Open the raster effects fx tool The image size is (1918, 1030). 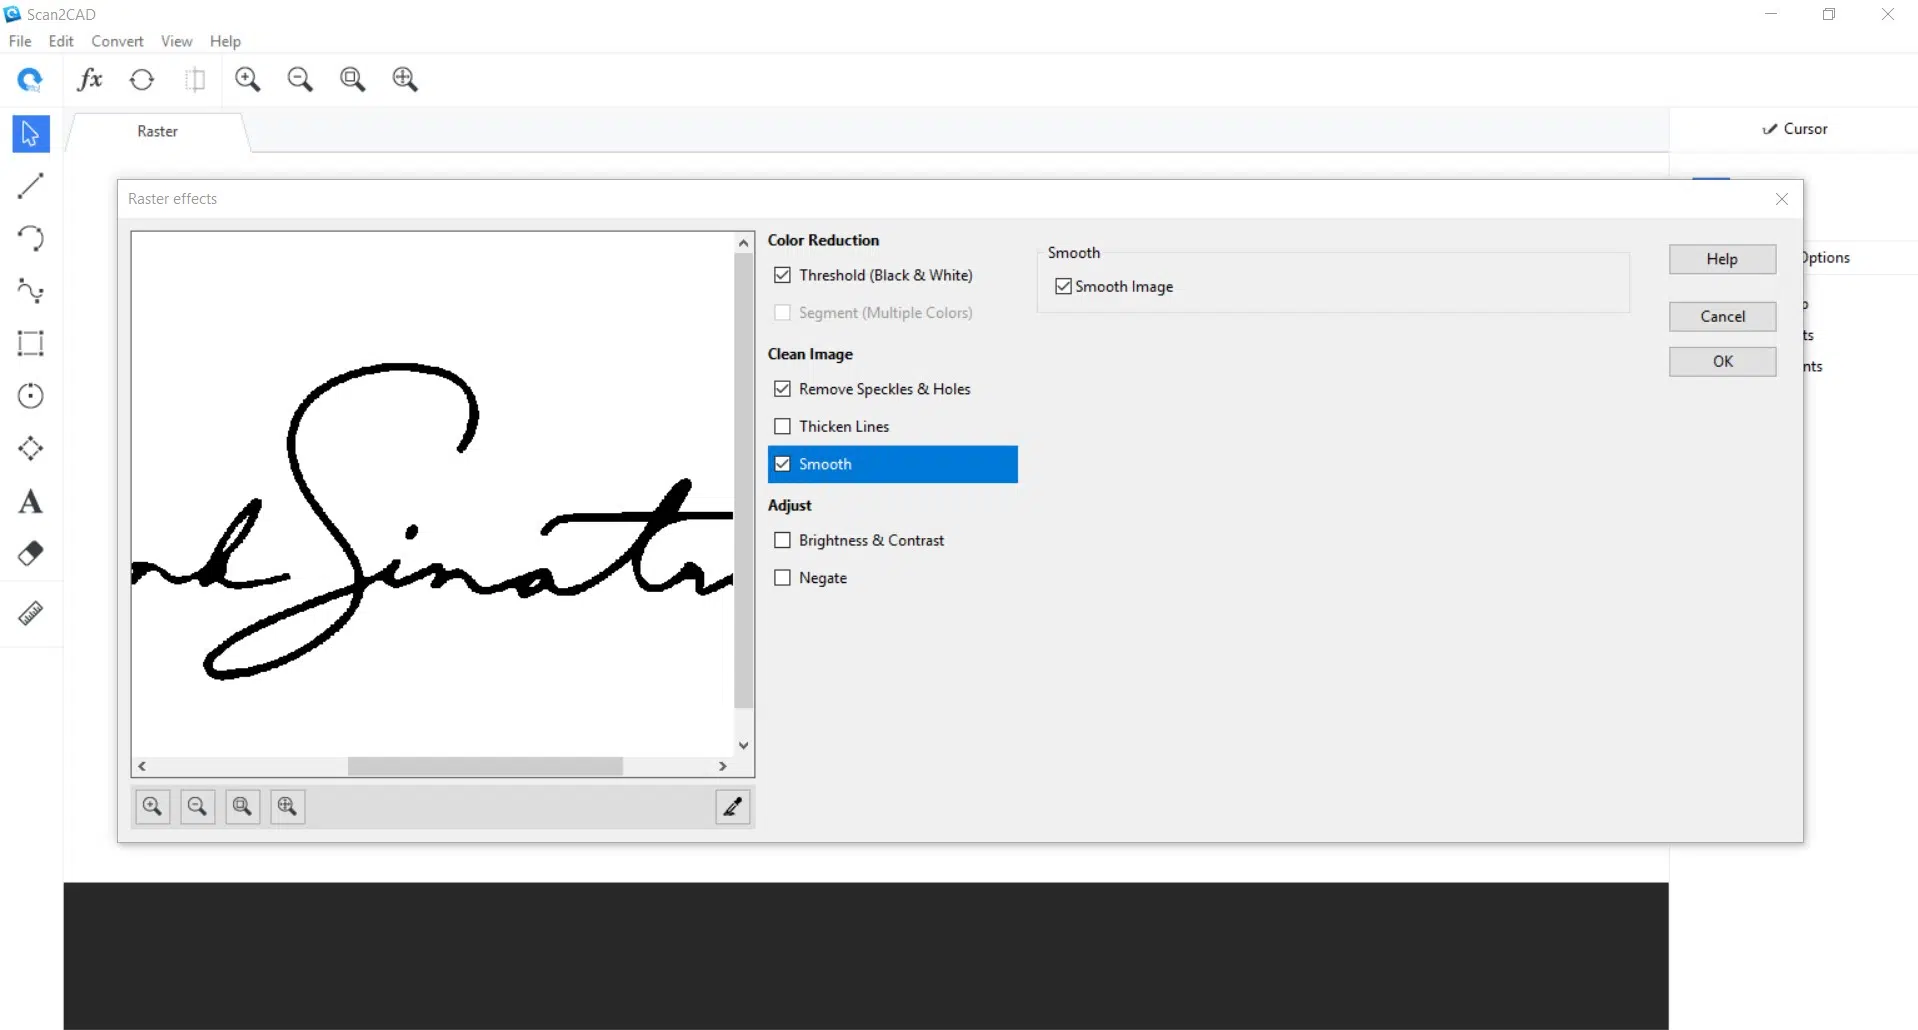coord(89,79)
